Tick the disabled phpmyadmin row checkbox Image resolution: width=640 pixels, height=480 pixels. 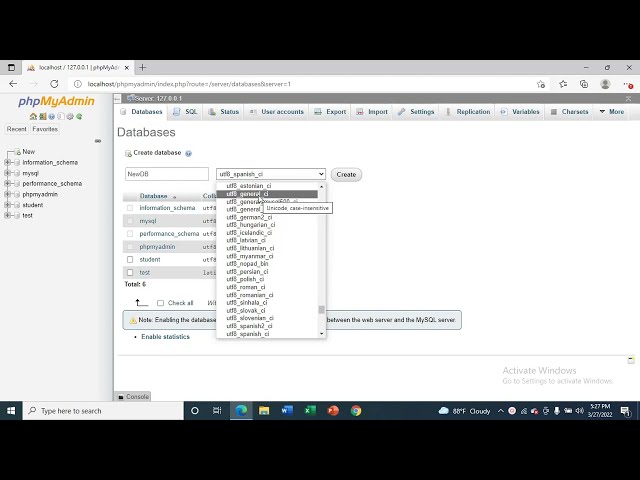(130, 247)
